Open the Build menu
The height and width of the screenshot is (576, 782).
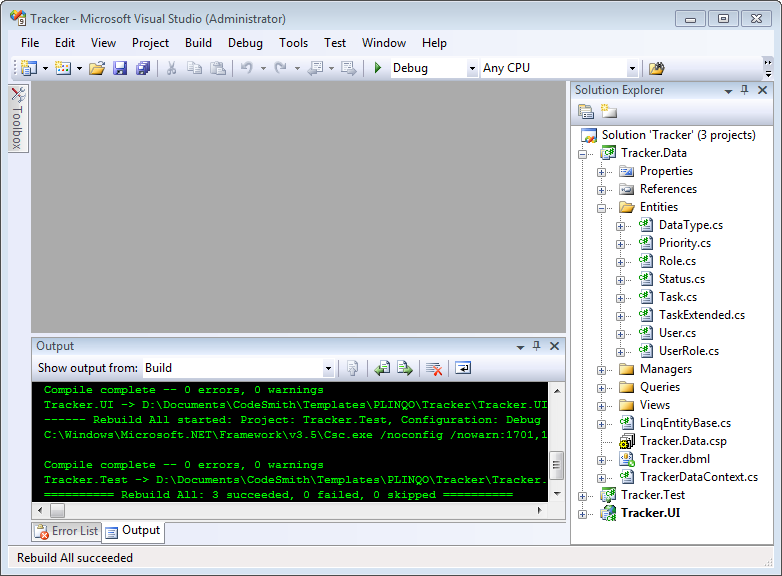(x=198, y=43)
